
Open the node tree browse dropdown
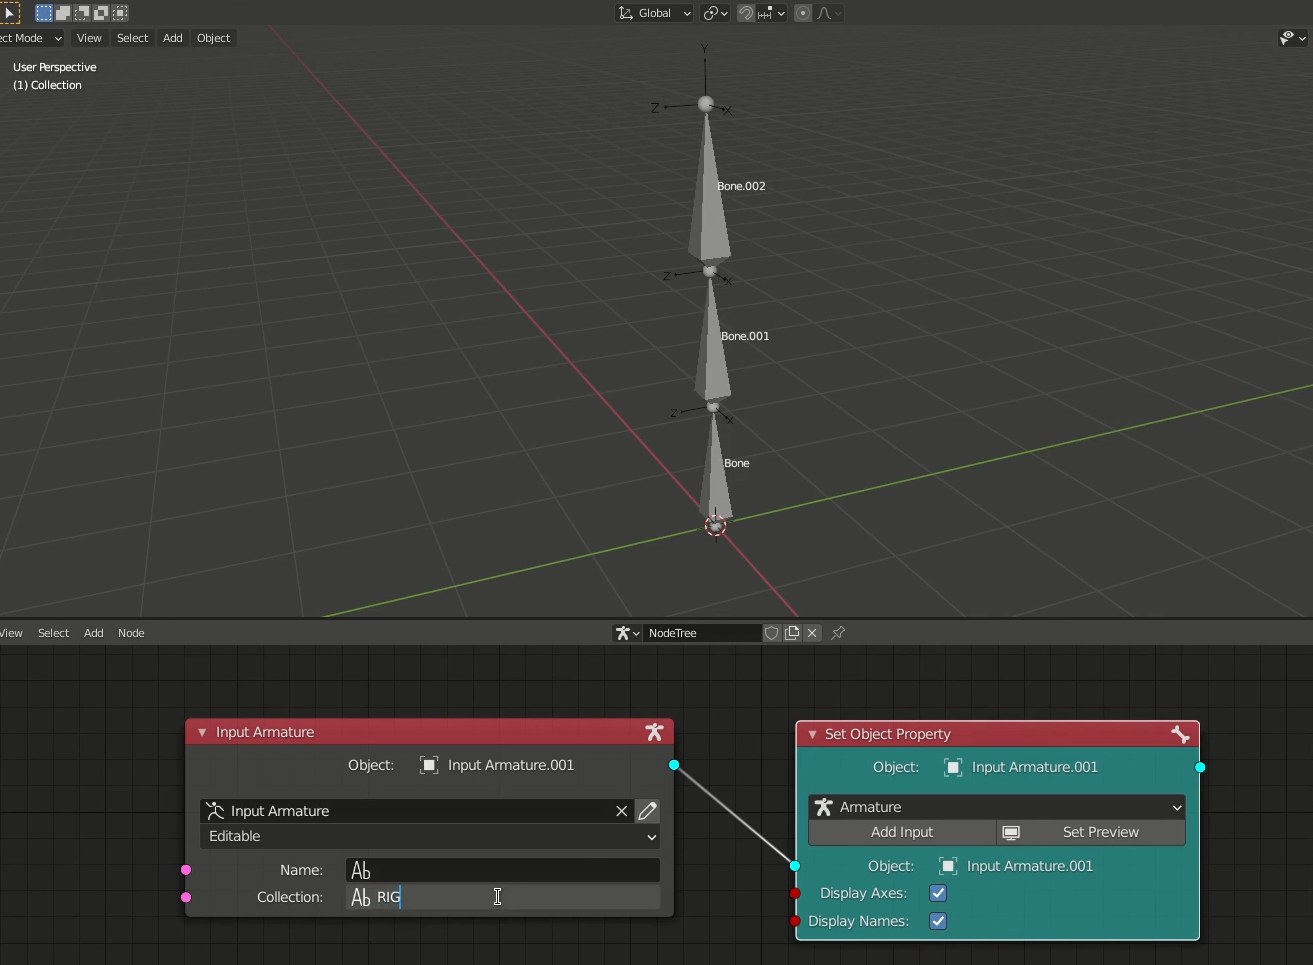pos(627,633)
